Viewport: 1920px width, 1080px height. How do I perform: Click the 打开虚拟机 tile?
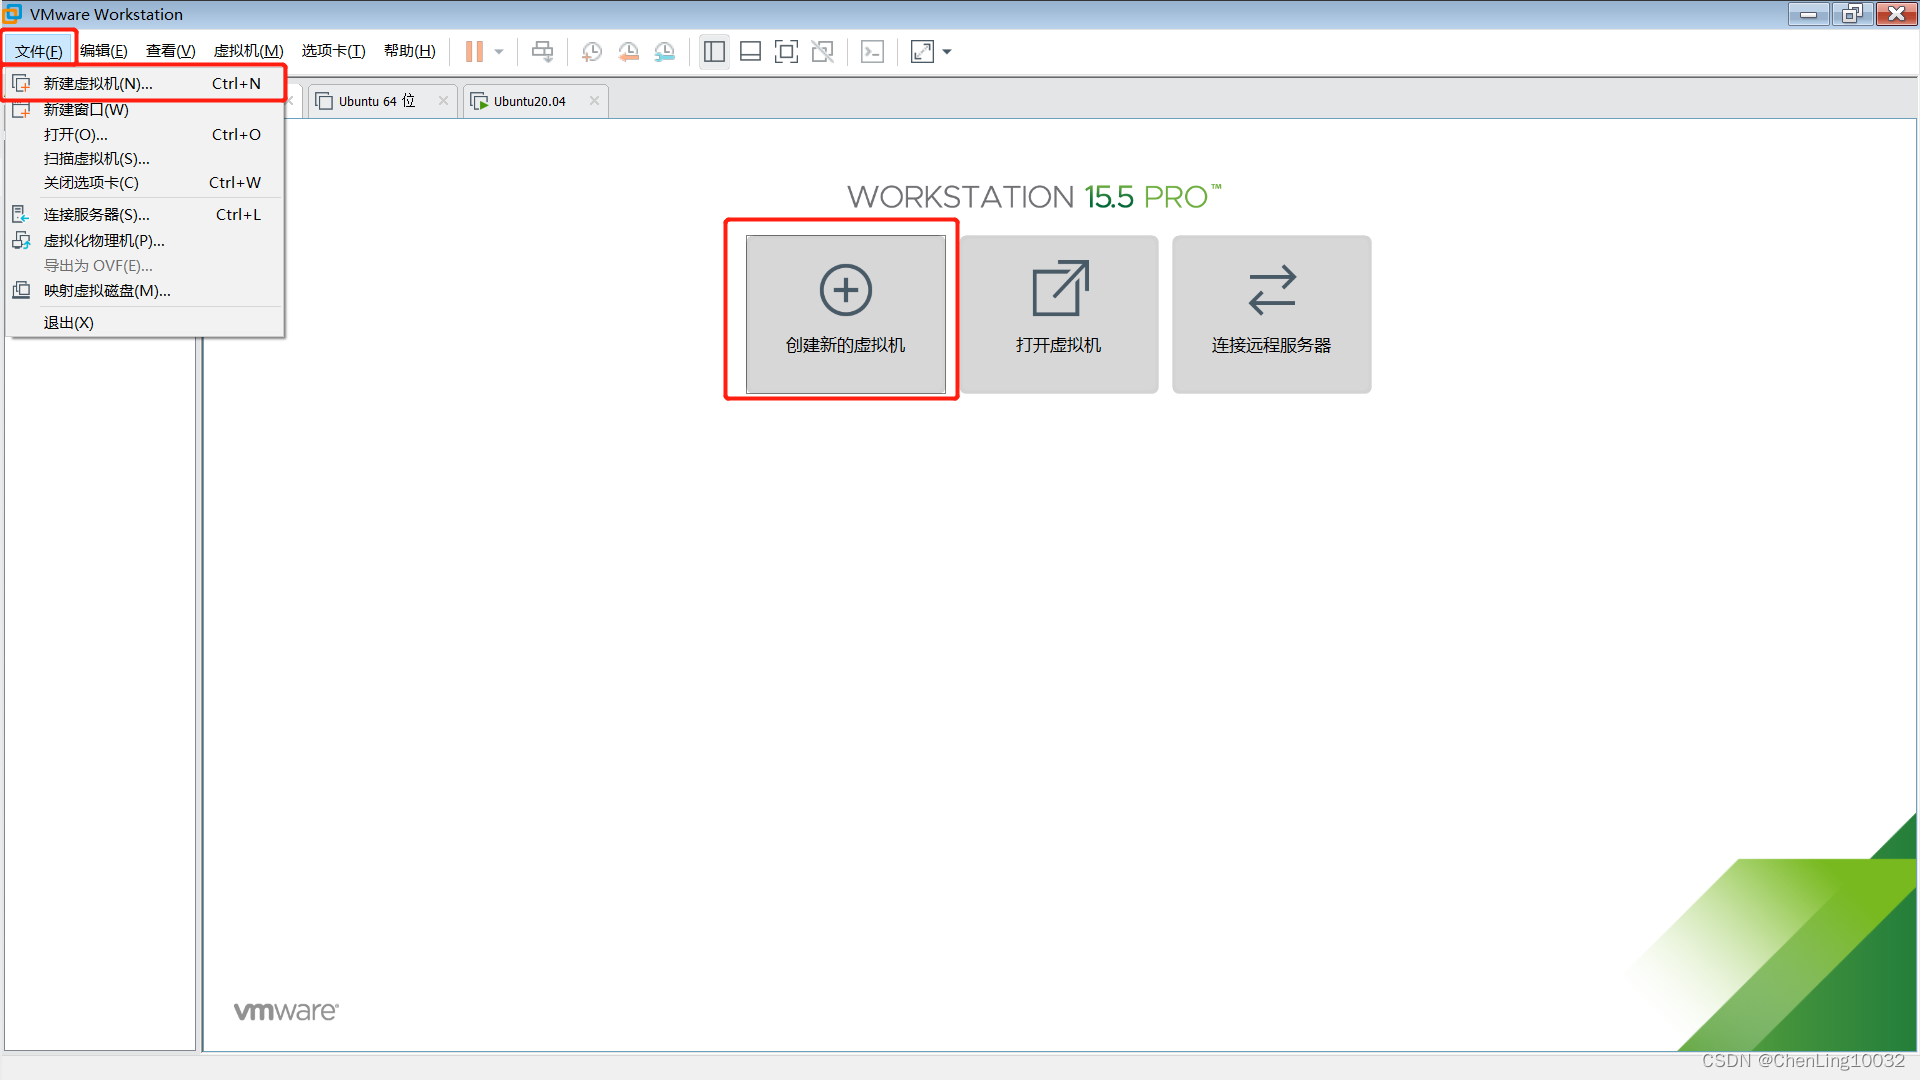tap(1058, 314)
